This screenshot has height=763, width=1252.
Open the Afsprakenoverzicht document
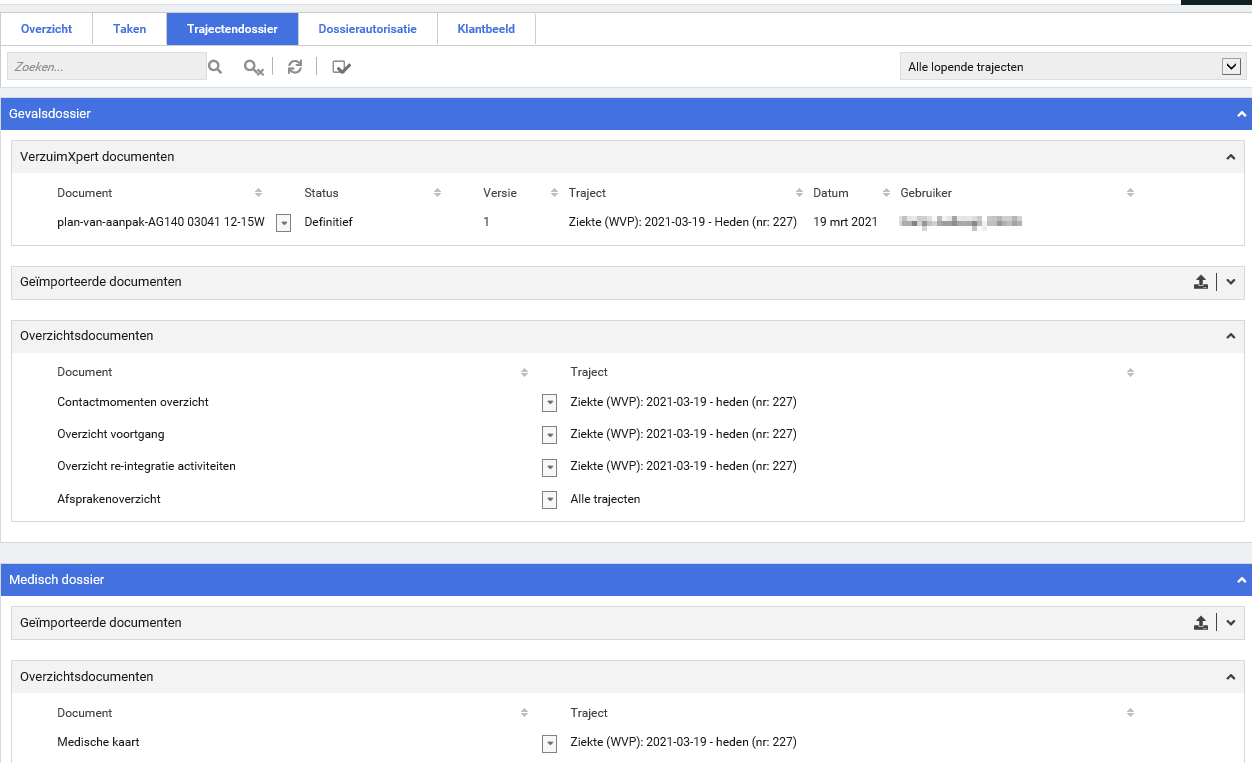click(x=109, y=498)
